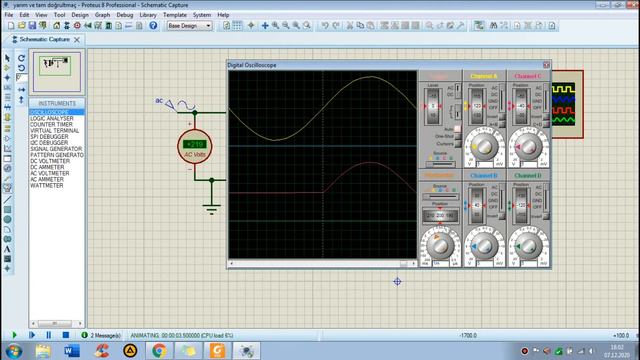Open the Library menu
The image size is (640, 360).
pyautogui.click(x=148, y=15)
